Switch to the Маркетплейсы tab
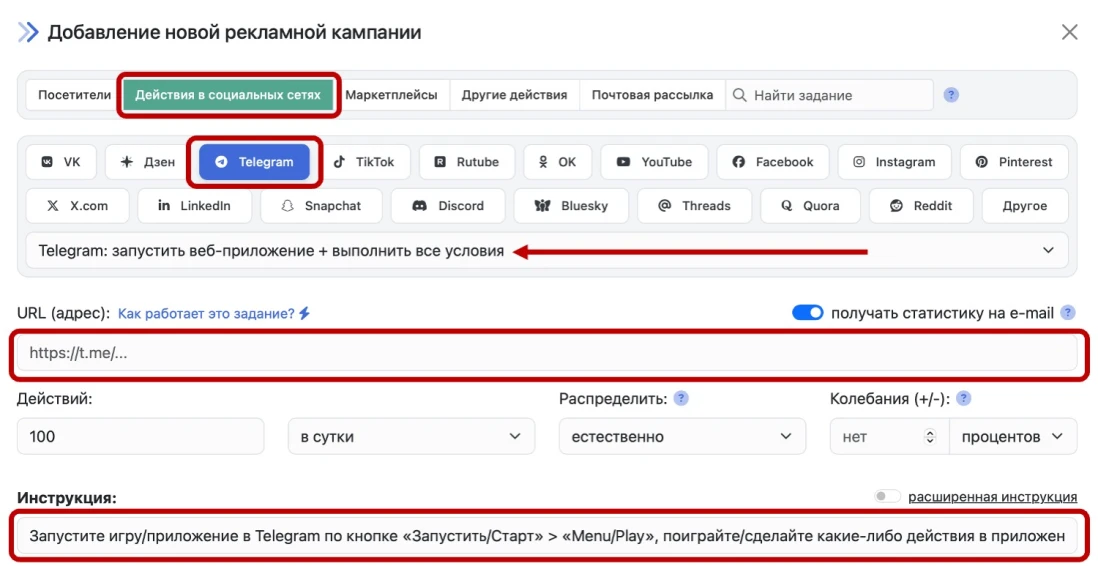Viewport: 1098px width, 566px height. click(391, 95)
